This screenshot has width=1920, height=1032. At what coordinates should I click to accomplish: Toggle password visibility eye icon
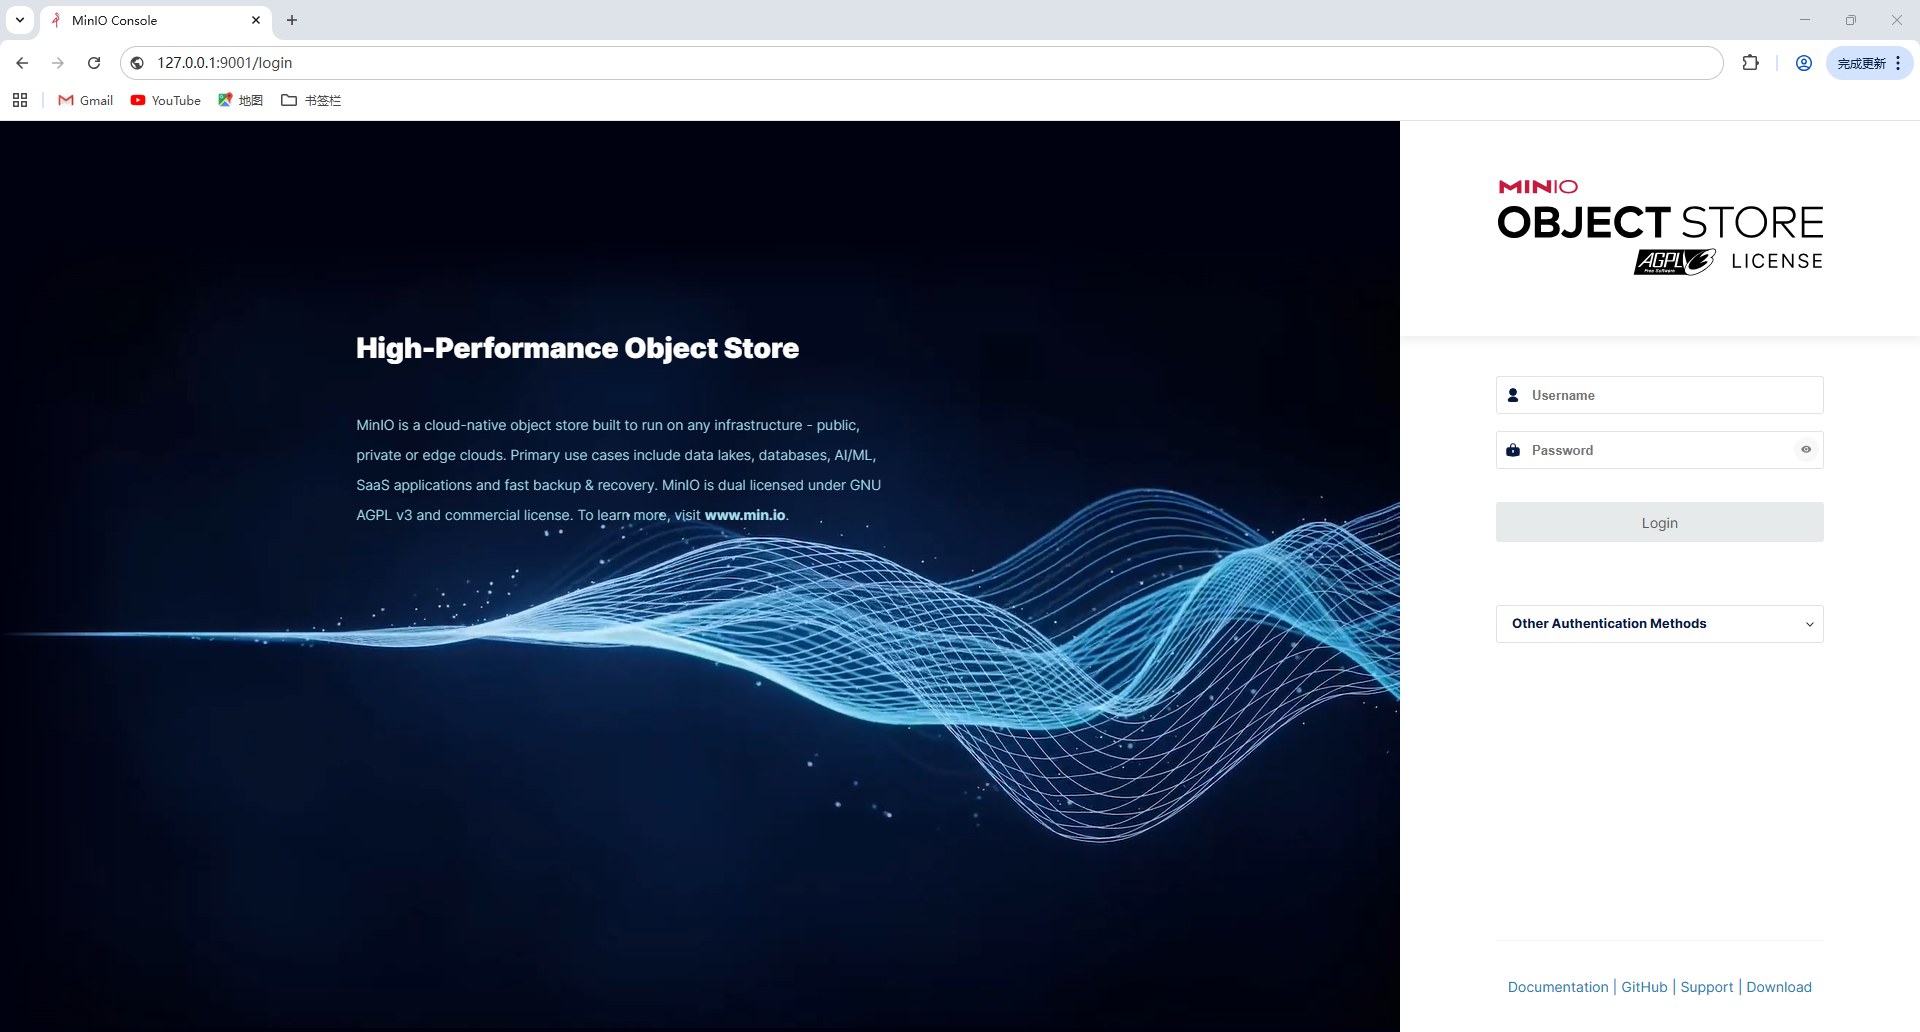click(1806, 450)
